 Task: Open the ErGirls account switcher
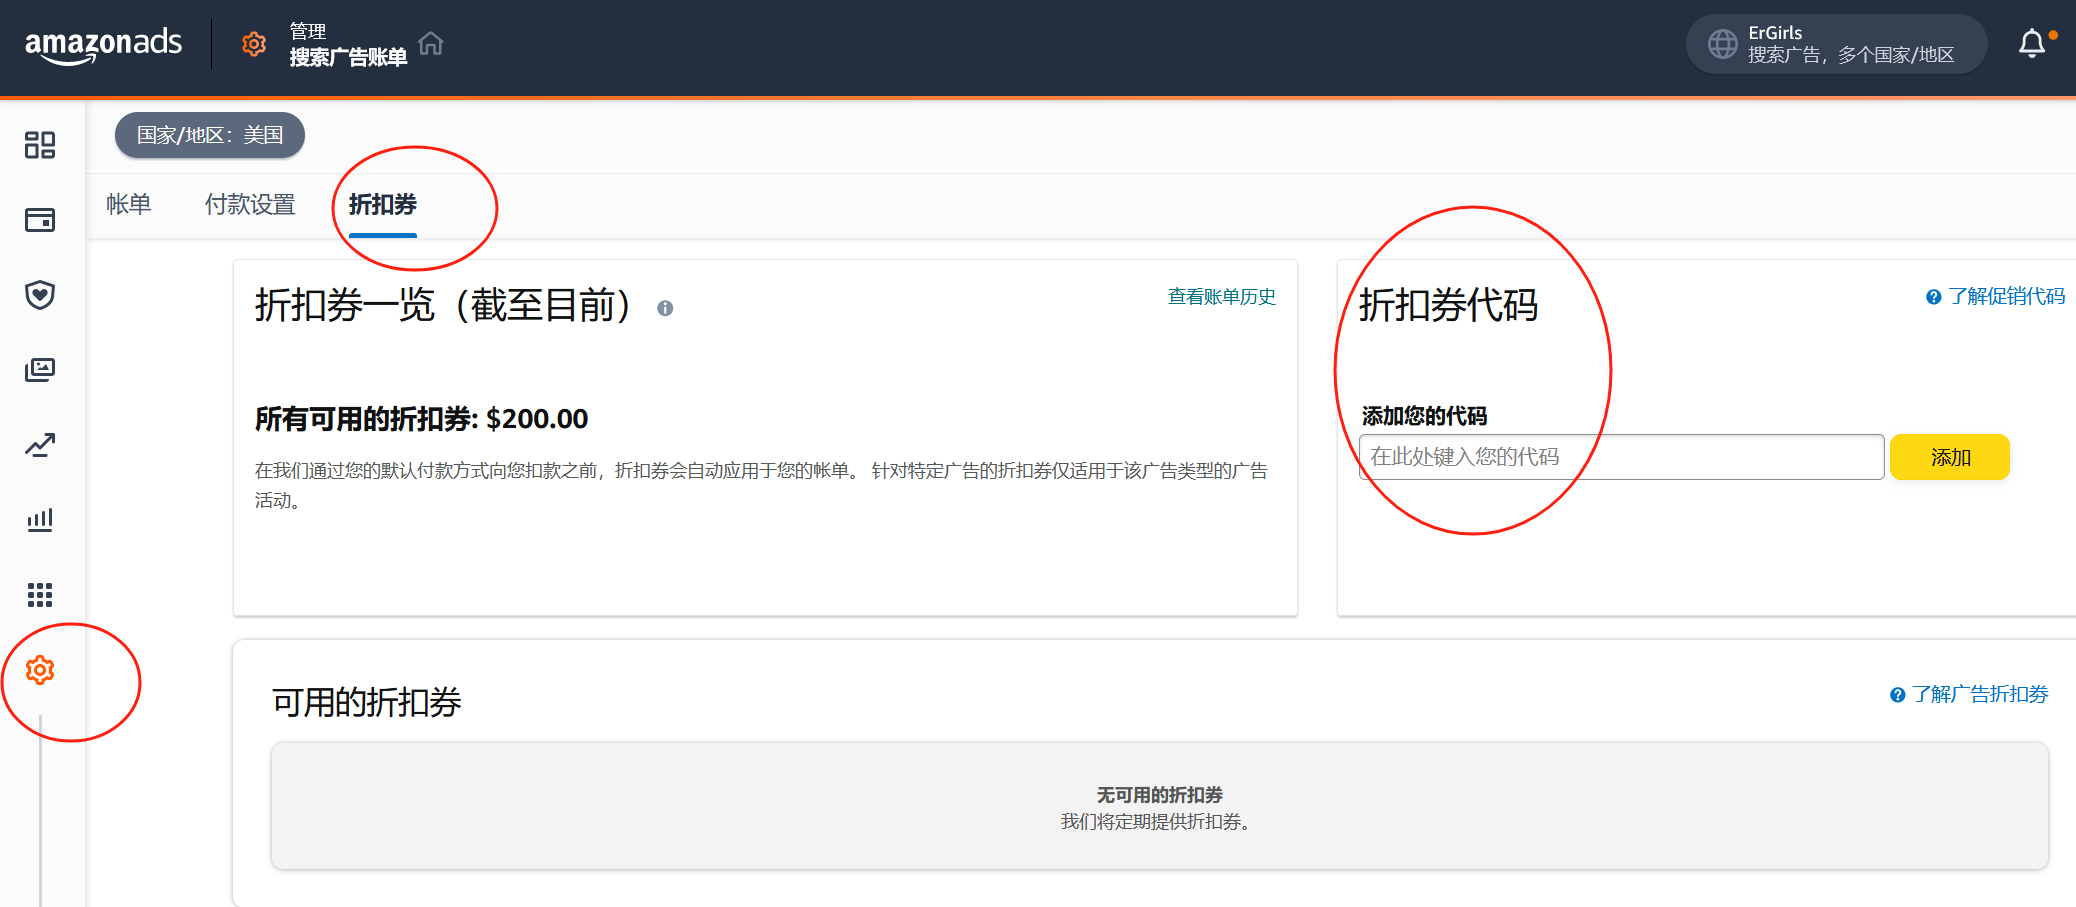[x=1836, y=44]
